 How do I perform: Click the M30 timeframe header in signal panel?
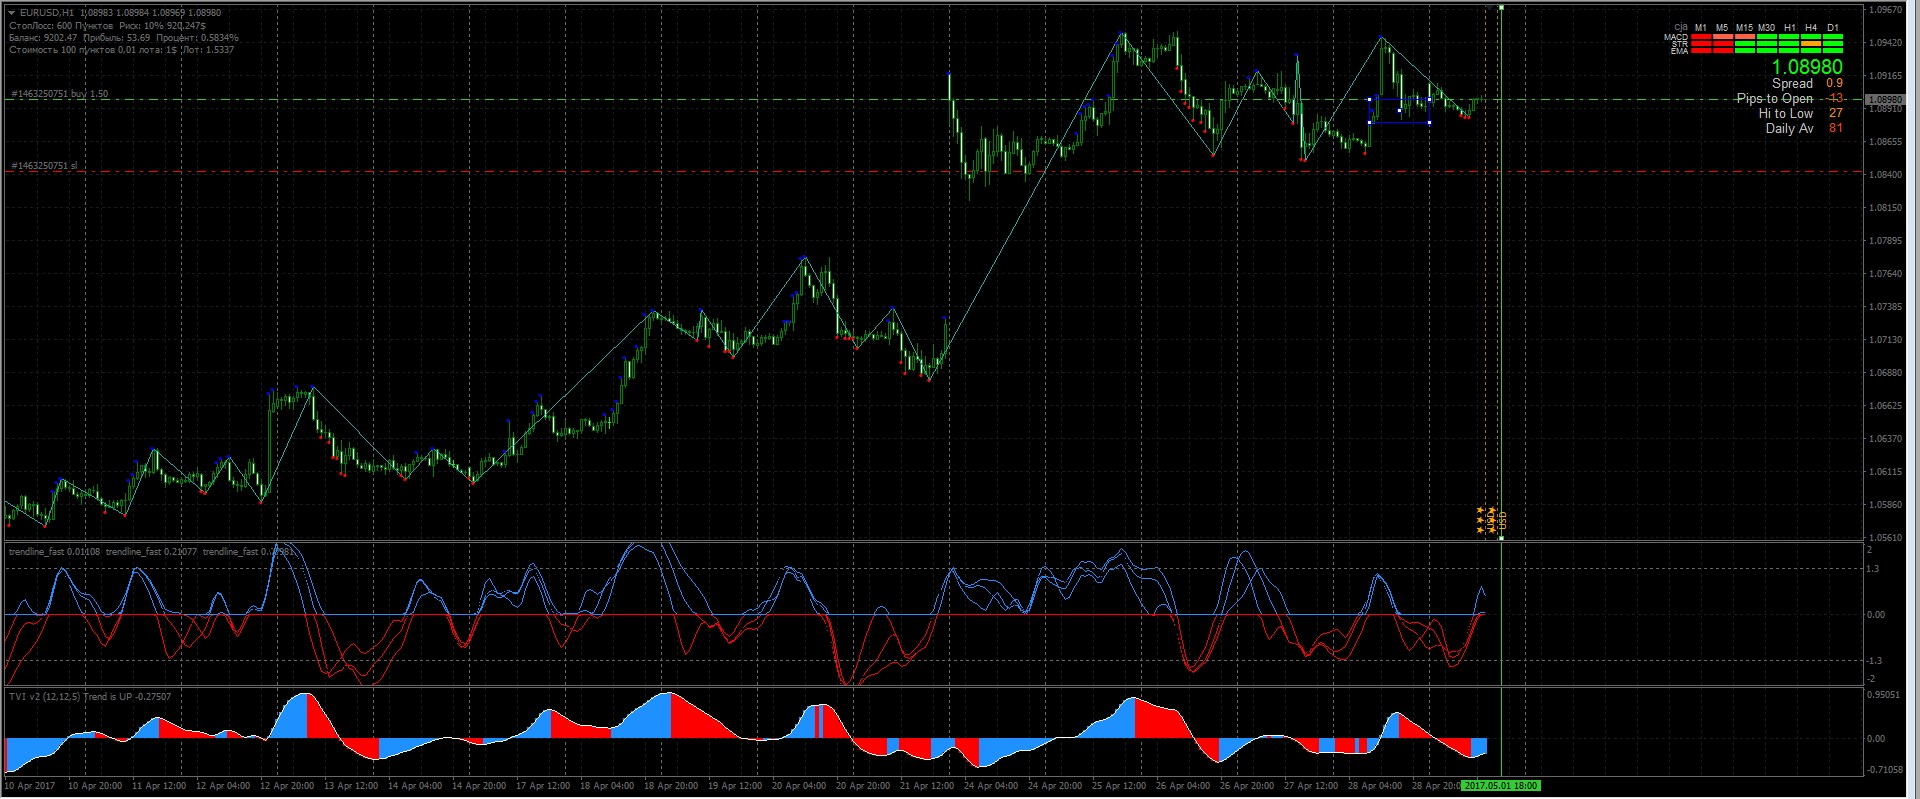[x=1766, y=27]
